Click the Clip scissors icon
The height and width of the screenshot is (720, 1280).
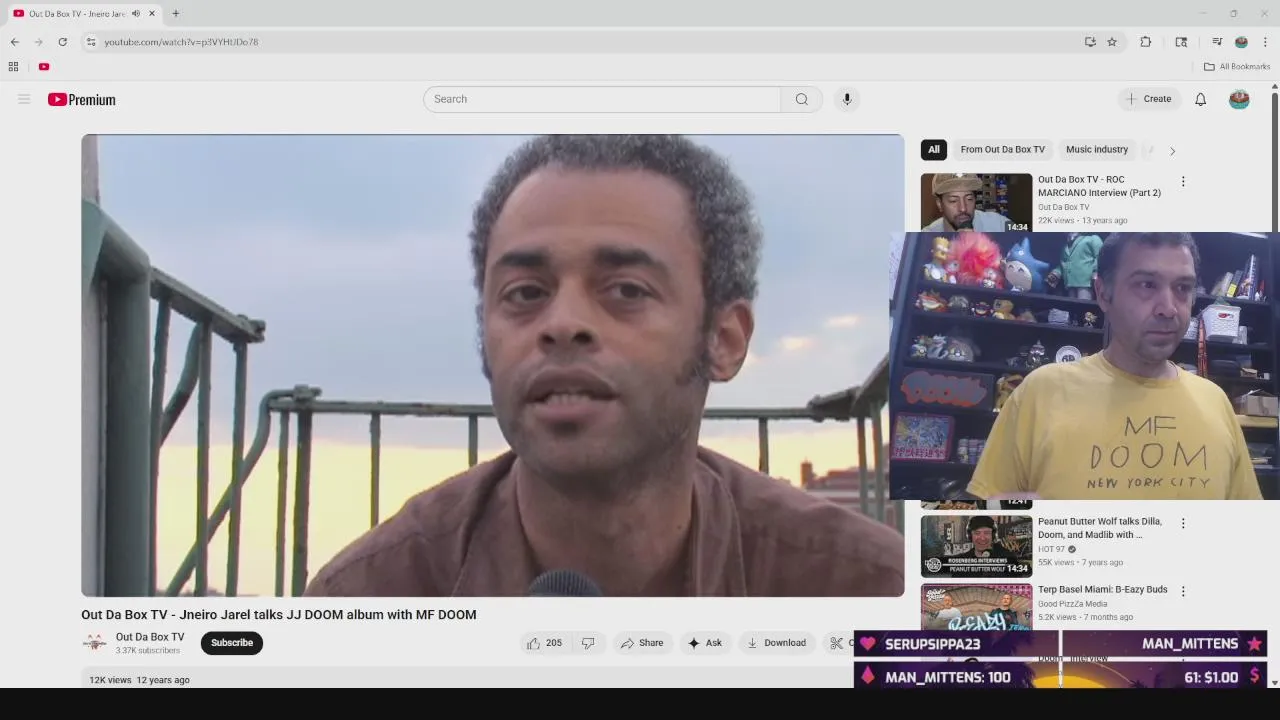pos(836,643)
